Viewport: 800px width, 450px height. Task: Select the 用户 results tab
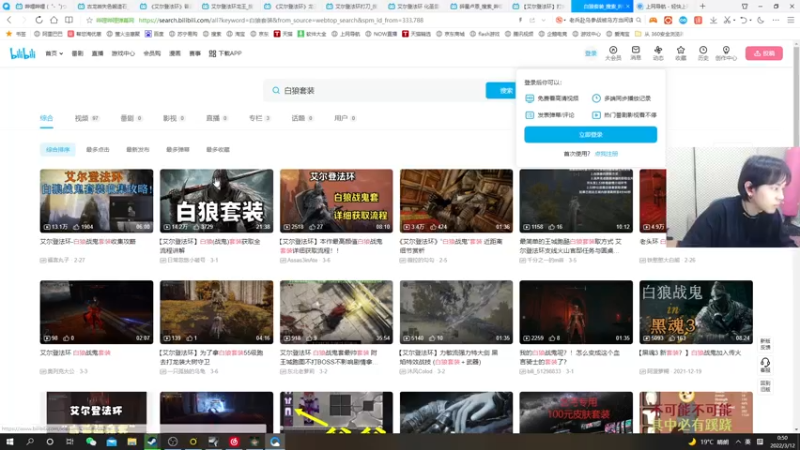(344, 118)
